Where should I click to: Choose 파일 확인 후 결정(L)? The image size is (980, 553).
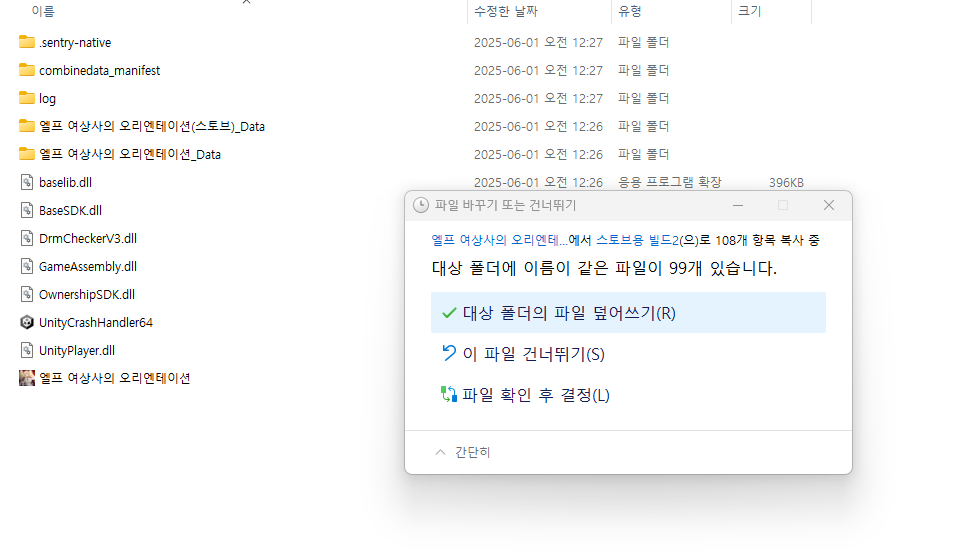point(628,395)
